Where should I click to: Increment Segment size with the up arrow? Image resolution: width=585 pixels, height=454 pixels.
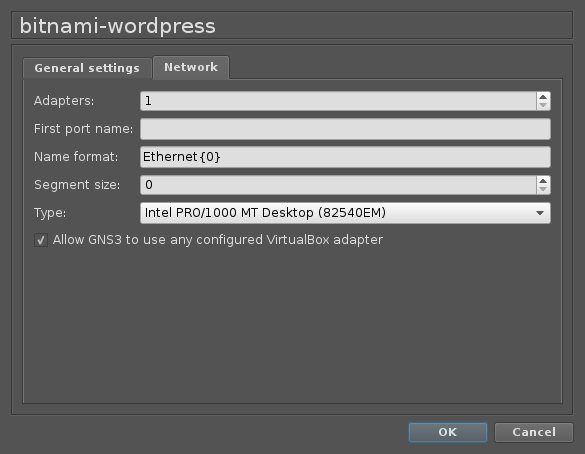point(543,181)
